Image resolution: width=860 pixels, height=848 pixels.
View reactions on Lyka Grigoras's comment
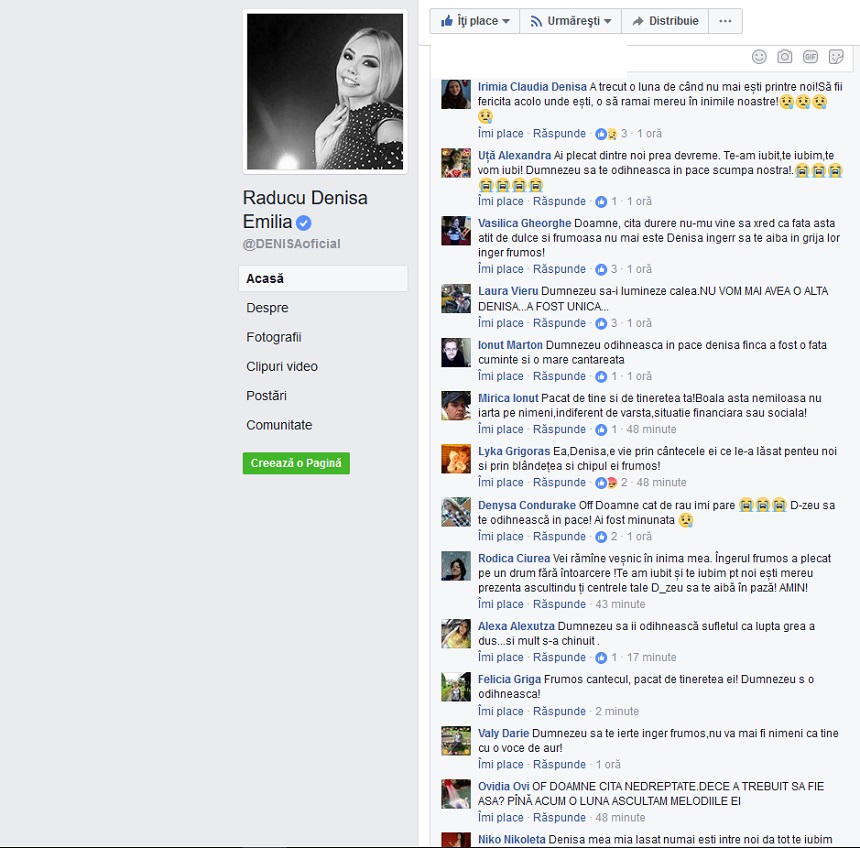(605, 483)
